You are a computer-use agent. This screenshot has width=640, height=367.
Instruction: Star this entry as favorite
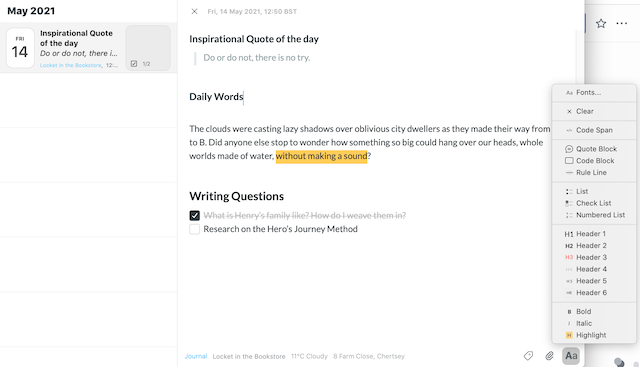click(600, 24)
